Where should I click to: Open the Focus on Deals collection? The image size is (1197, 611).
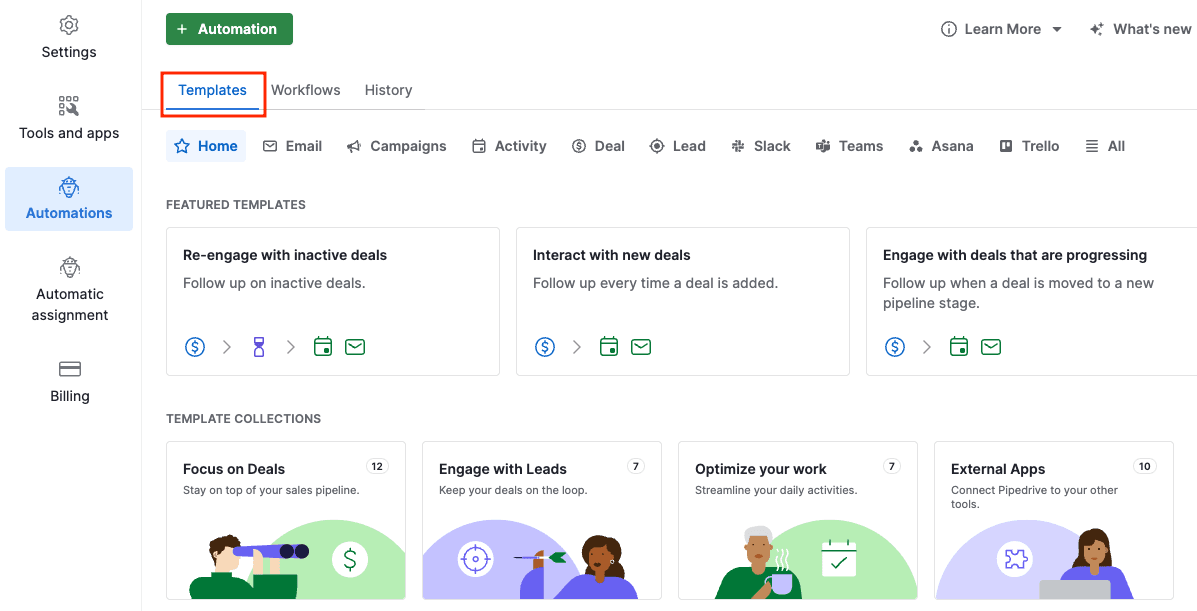click(x=286, y=520)
